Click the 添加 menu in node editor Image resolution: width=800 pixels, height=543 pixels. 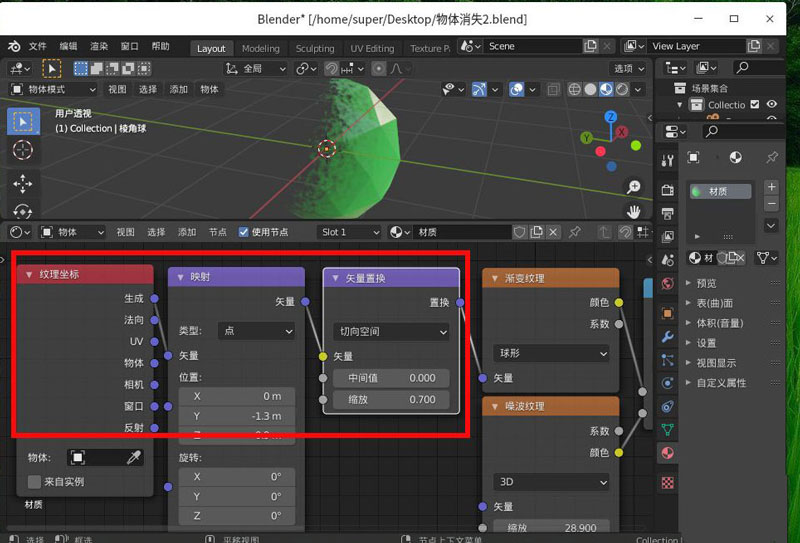187,232
